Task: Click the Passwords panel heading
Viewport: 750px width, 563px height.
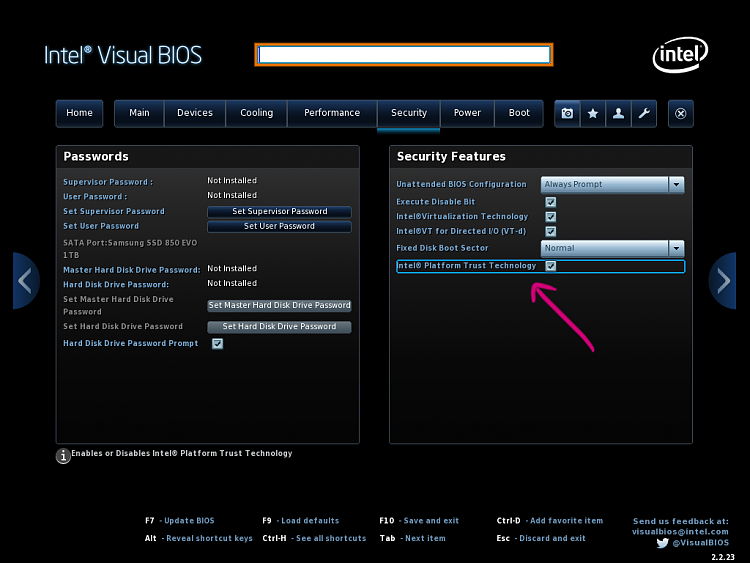Action: pos(96,157)
